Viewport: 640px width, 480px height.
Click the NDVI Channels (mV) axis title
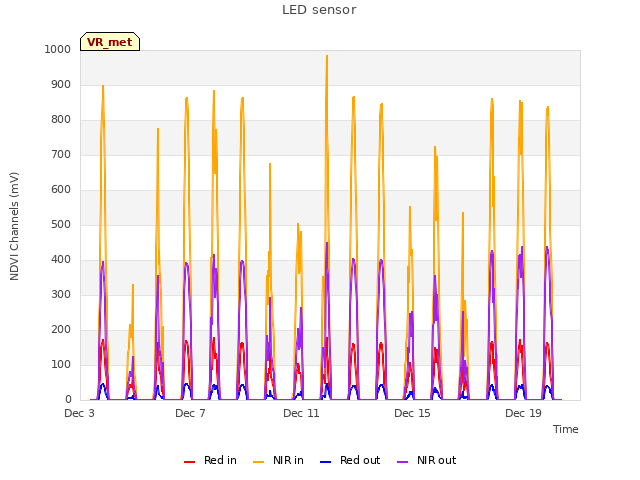[x=14, y=226]
